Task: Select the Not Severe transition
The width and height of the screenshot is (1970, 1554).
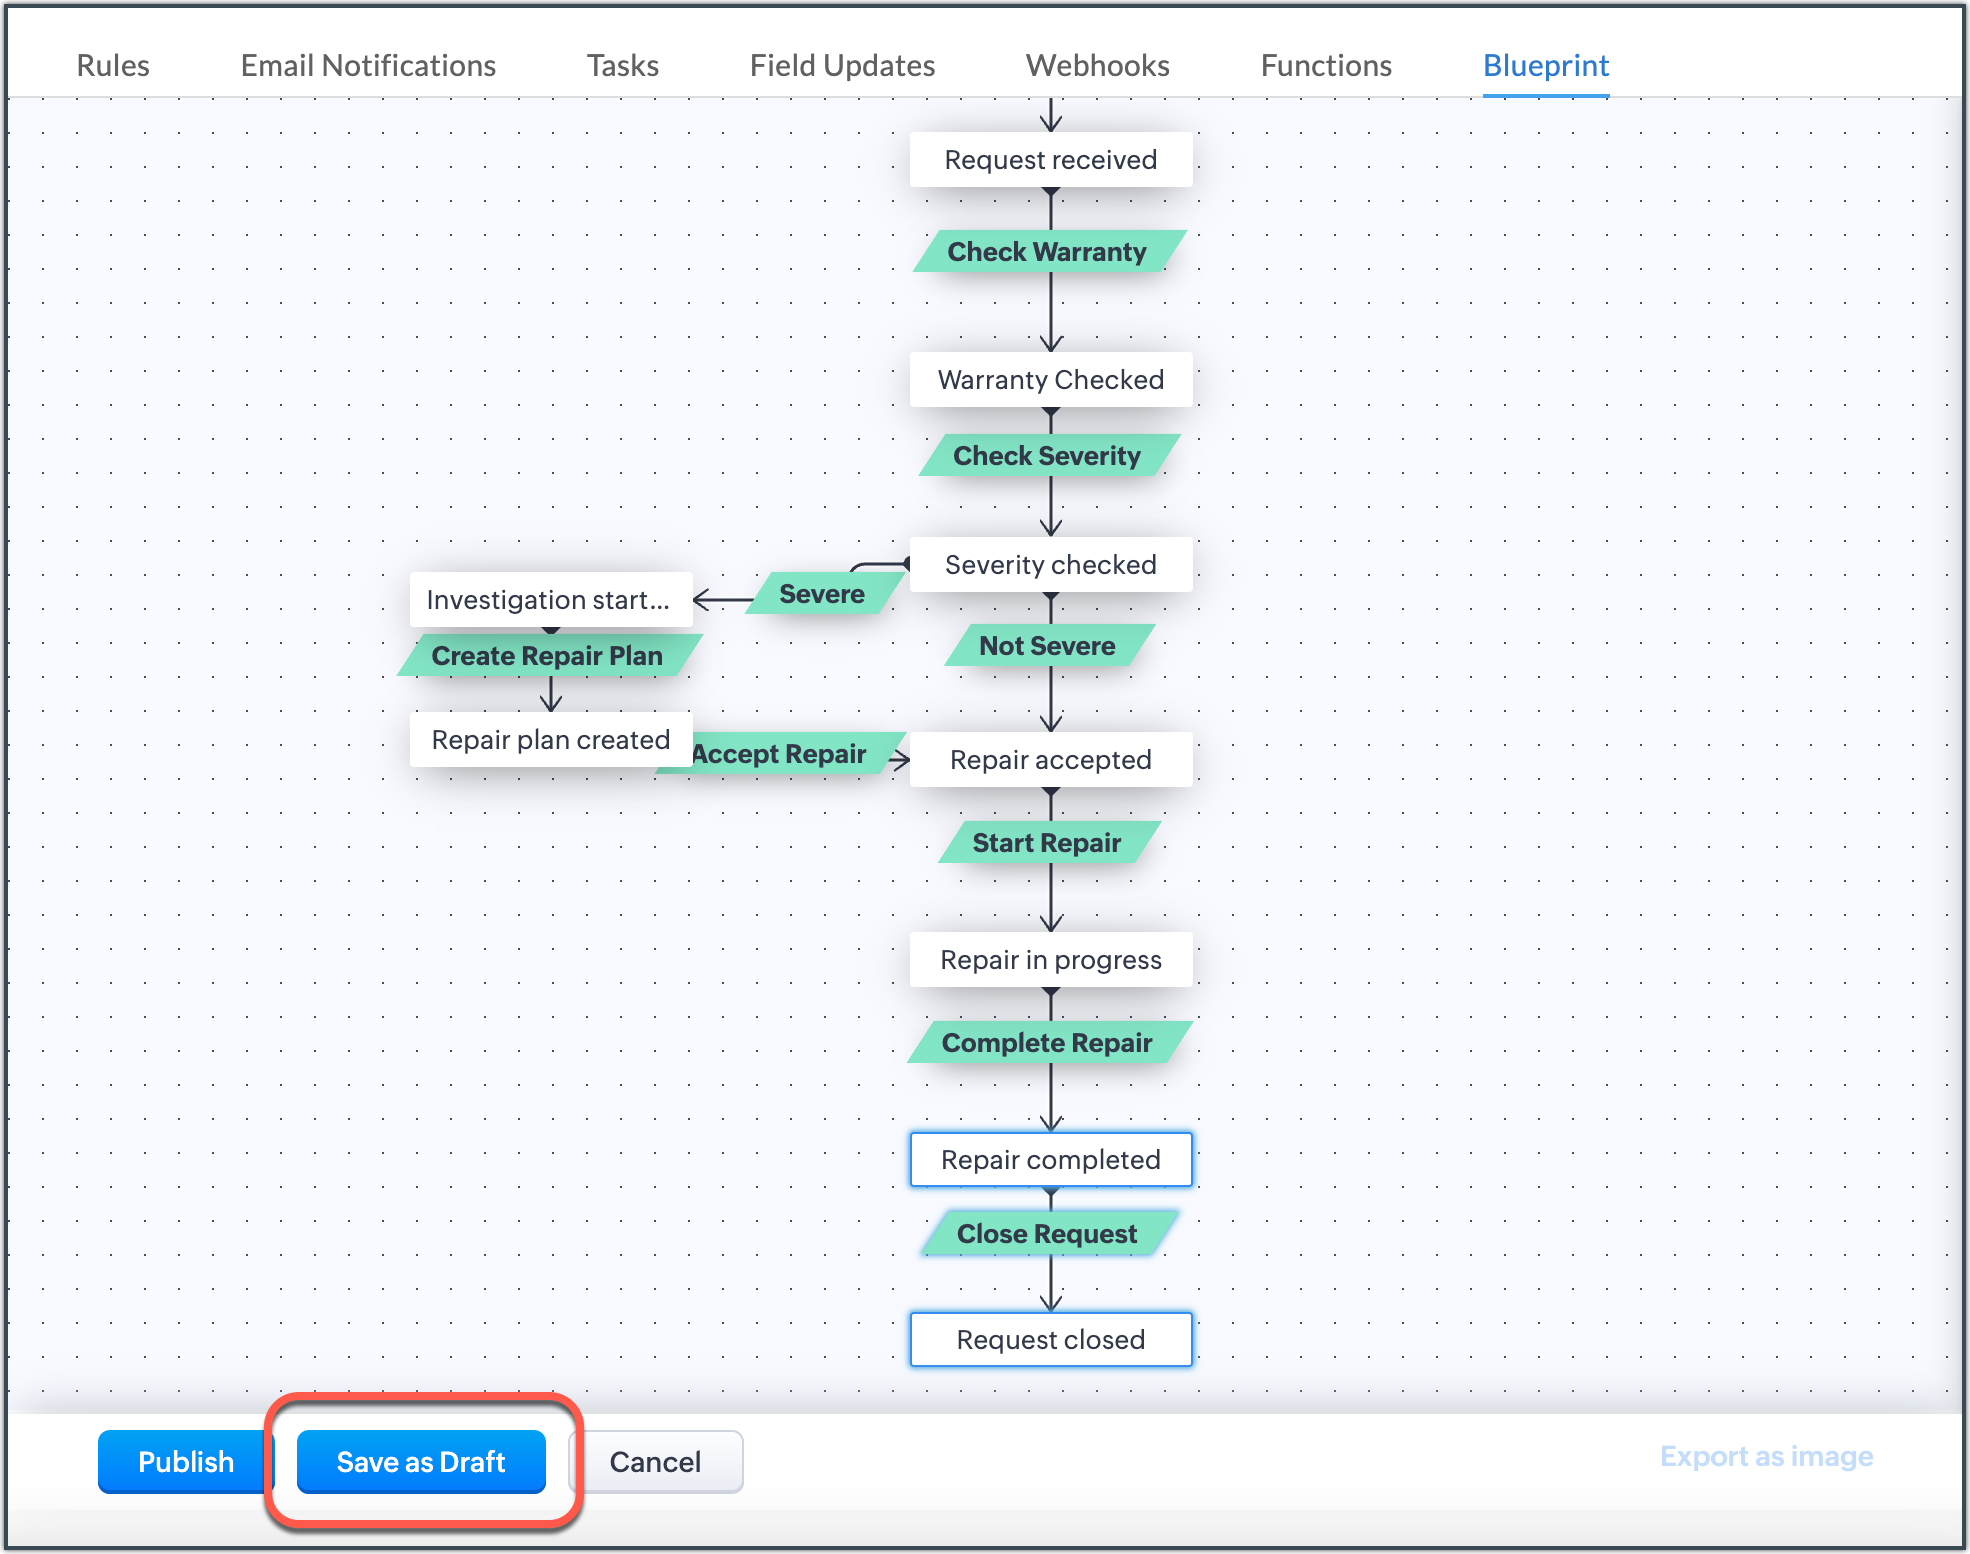Action: 1047,646
